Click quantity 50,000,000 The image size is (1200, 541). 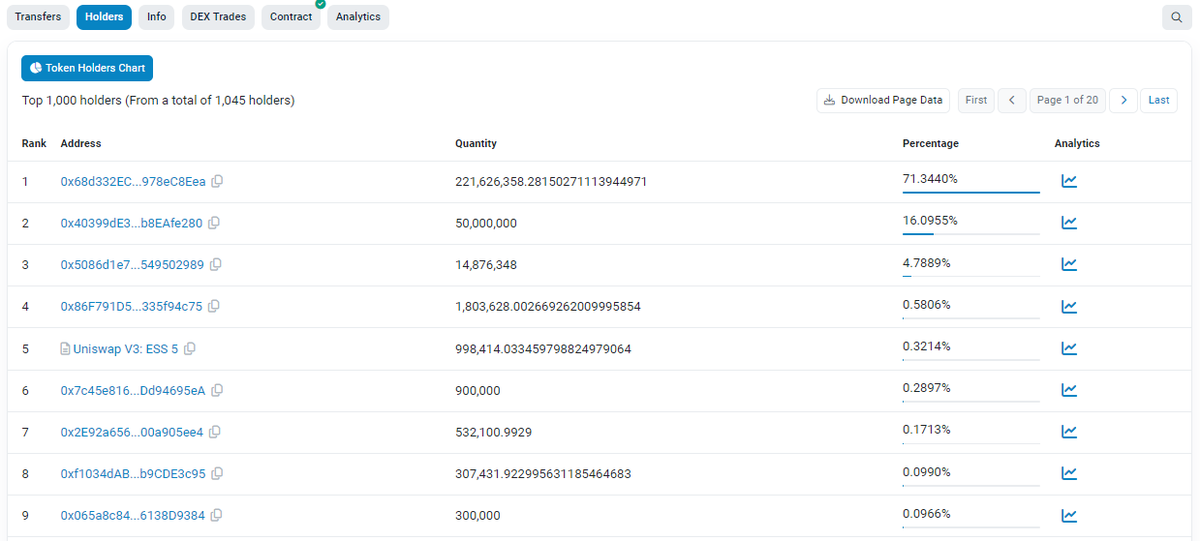[x=486, y=223]
